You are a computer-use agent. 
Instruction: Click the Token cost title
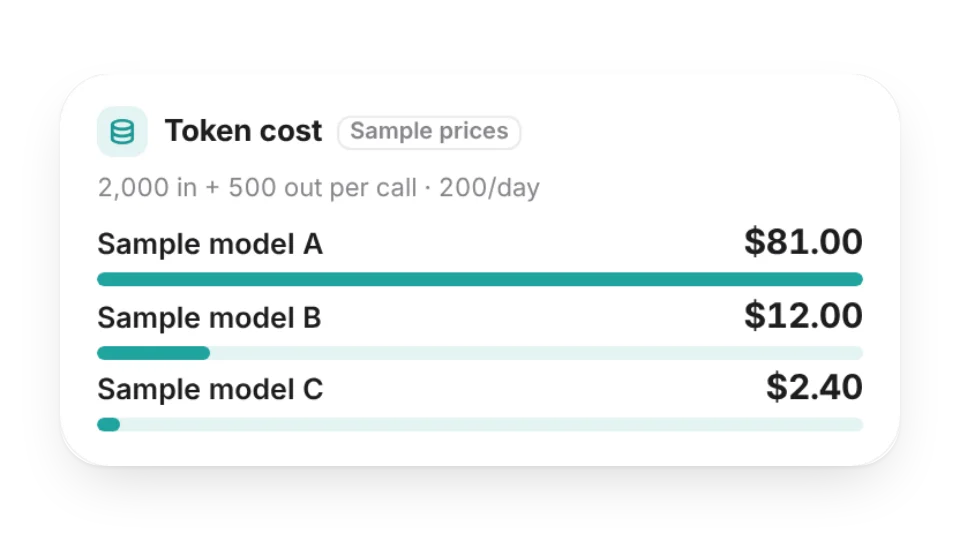tap(243, 131)
